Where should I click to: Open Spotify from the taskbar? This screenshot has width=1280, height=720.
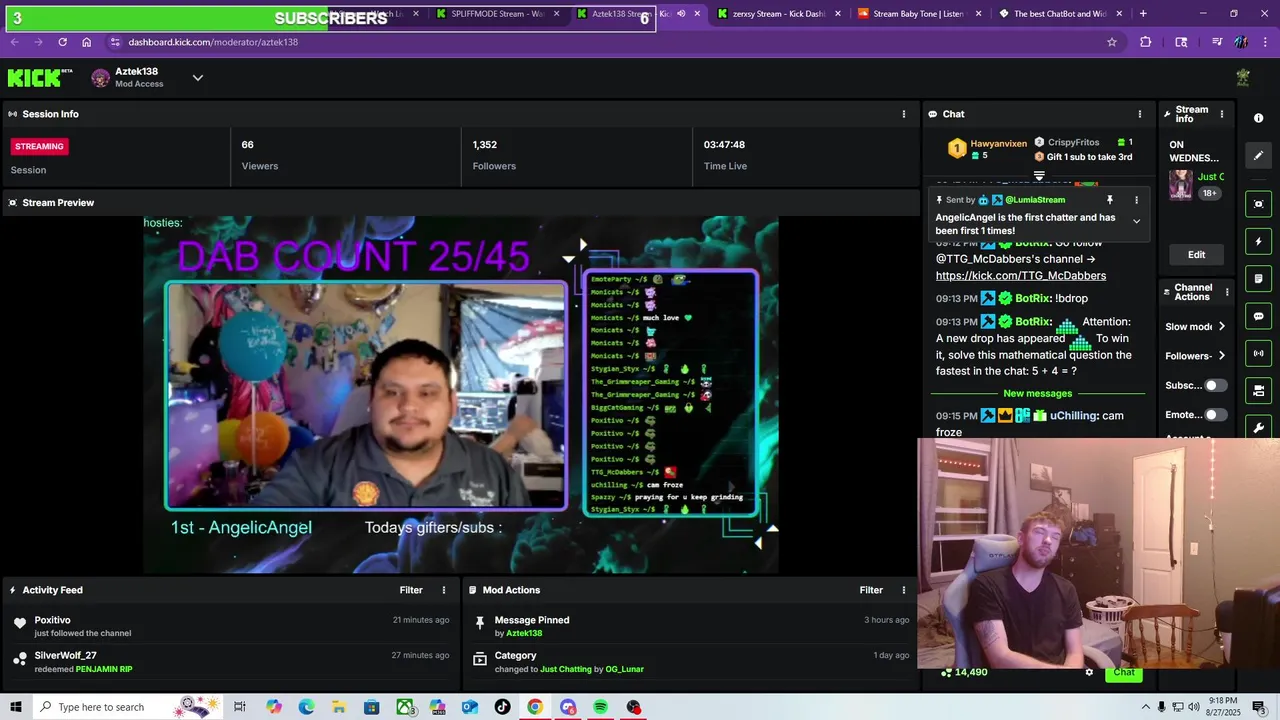tap(600, 707)
